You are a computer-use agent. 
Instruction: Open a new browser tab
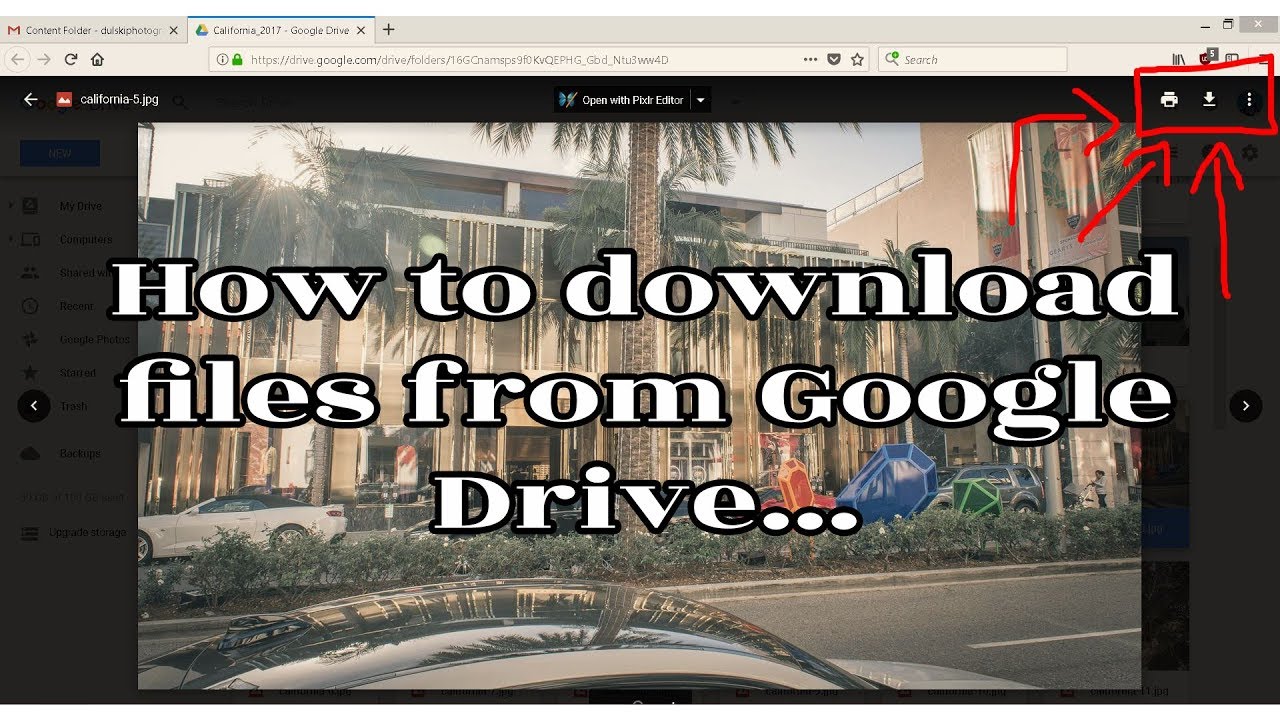[x=388, y=29]
